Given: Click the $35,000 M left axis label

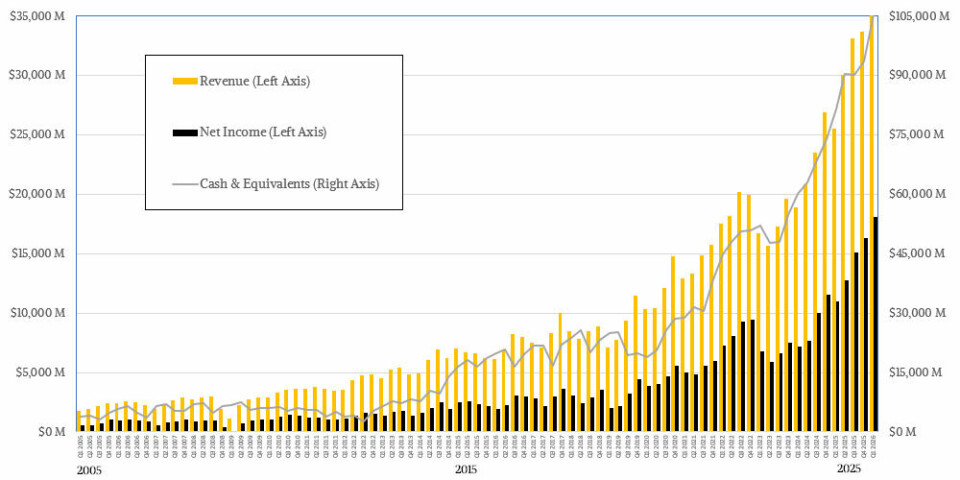Looking at the screenshot, I should tap(37, 16).
